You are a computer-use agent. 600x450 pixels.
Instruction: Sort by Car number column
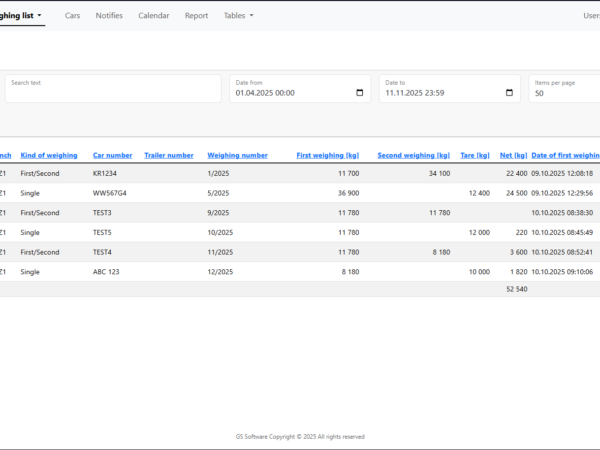point(112,155)
